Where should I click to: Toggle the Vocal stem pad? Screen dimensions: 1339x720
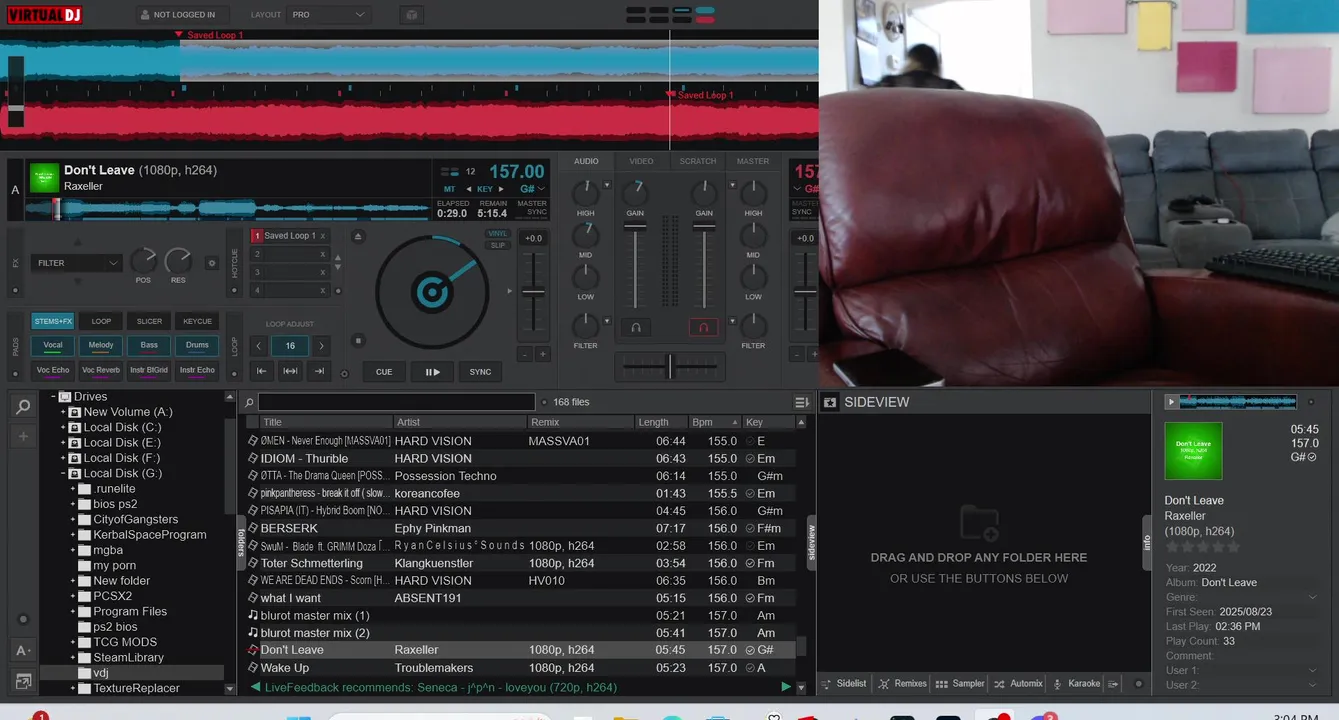[53, 345]
